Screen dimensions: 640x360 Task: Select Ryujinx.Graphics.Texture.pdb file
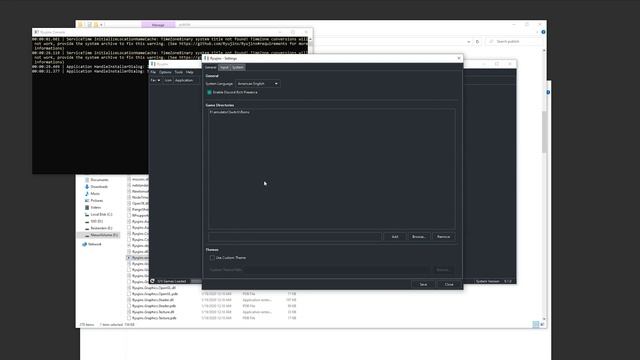154,318
